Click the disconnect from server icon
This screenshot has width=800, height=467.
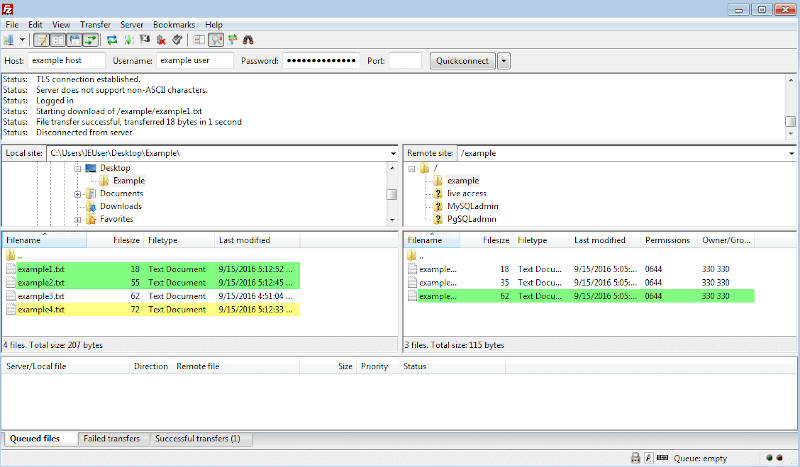(x=161, y=40)
